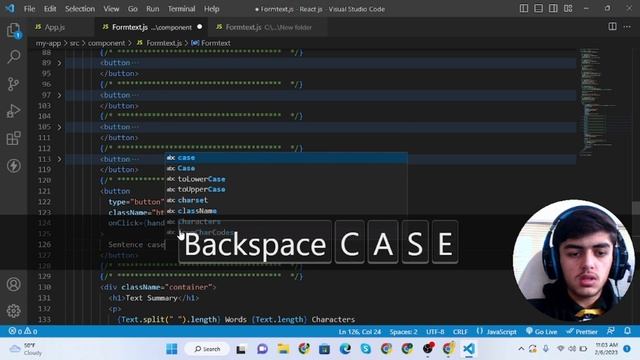Select capitalized 'Case' suggestion
The height and width of the screenshot is (360, 640).
click(x=286, y=168)
